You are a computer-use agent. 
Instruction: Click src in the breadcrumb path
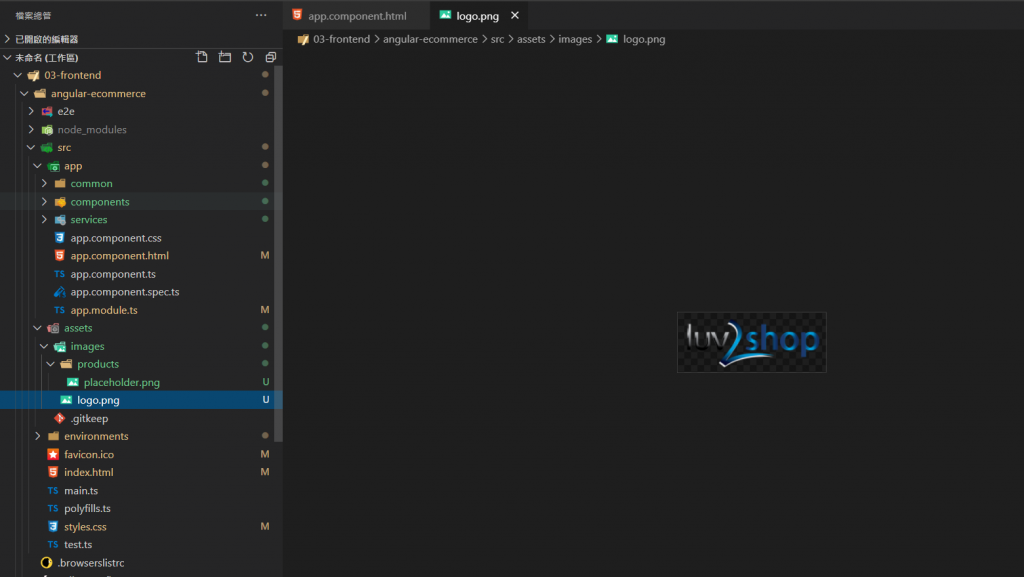(x=498, y=39)
